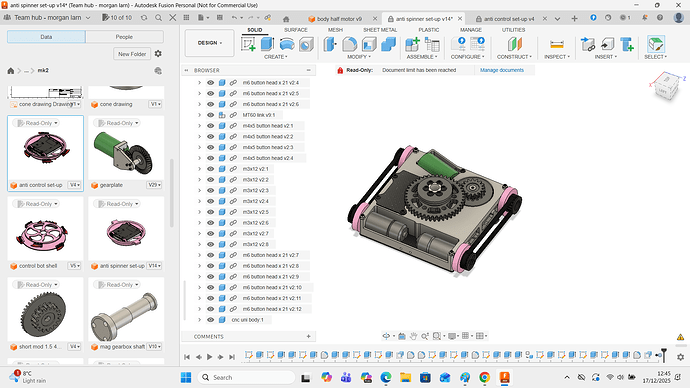Open the ASSEMBLE menu dropdown
The width and height of the screenshot is (690, 388).
click(422, 57)
